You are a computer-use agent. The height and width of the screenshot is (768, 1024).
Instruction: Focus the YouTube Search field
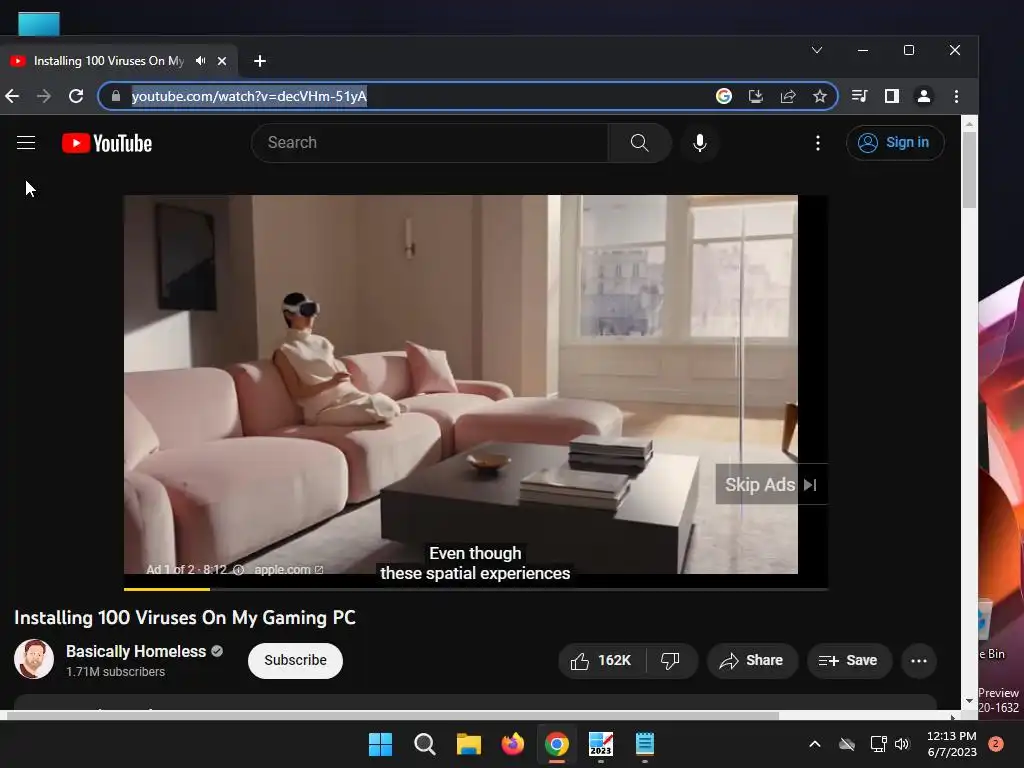coord(431,142)
